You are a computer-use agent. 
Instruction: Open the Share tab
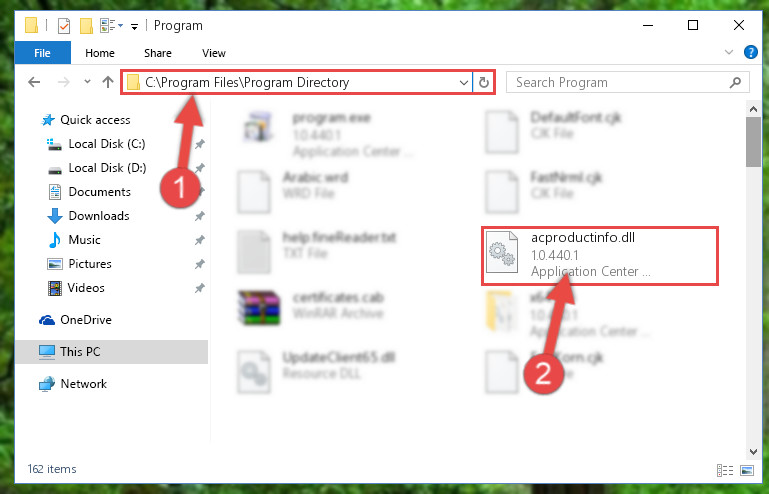click(158, 53)
